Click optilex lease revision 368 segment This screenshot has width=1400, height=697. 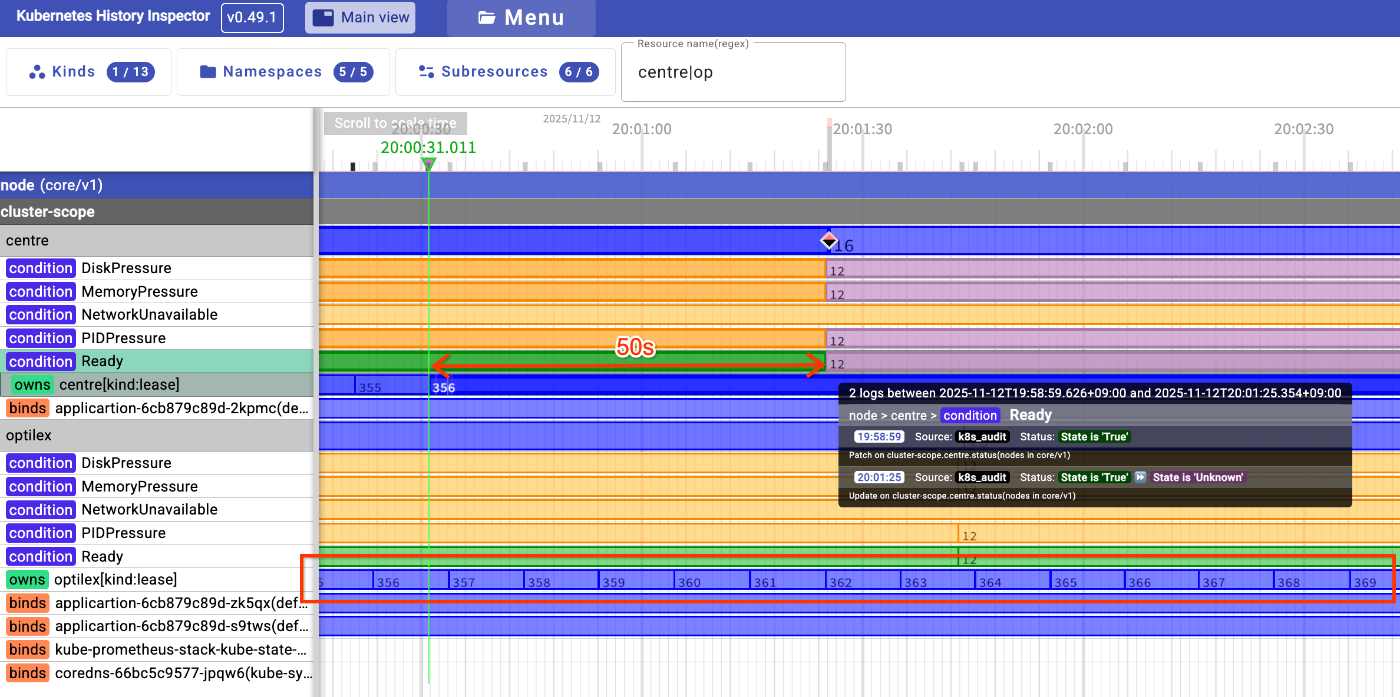point(1311,581)
